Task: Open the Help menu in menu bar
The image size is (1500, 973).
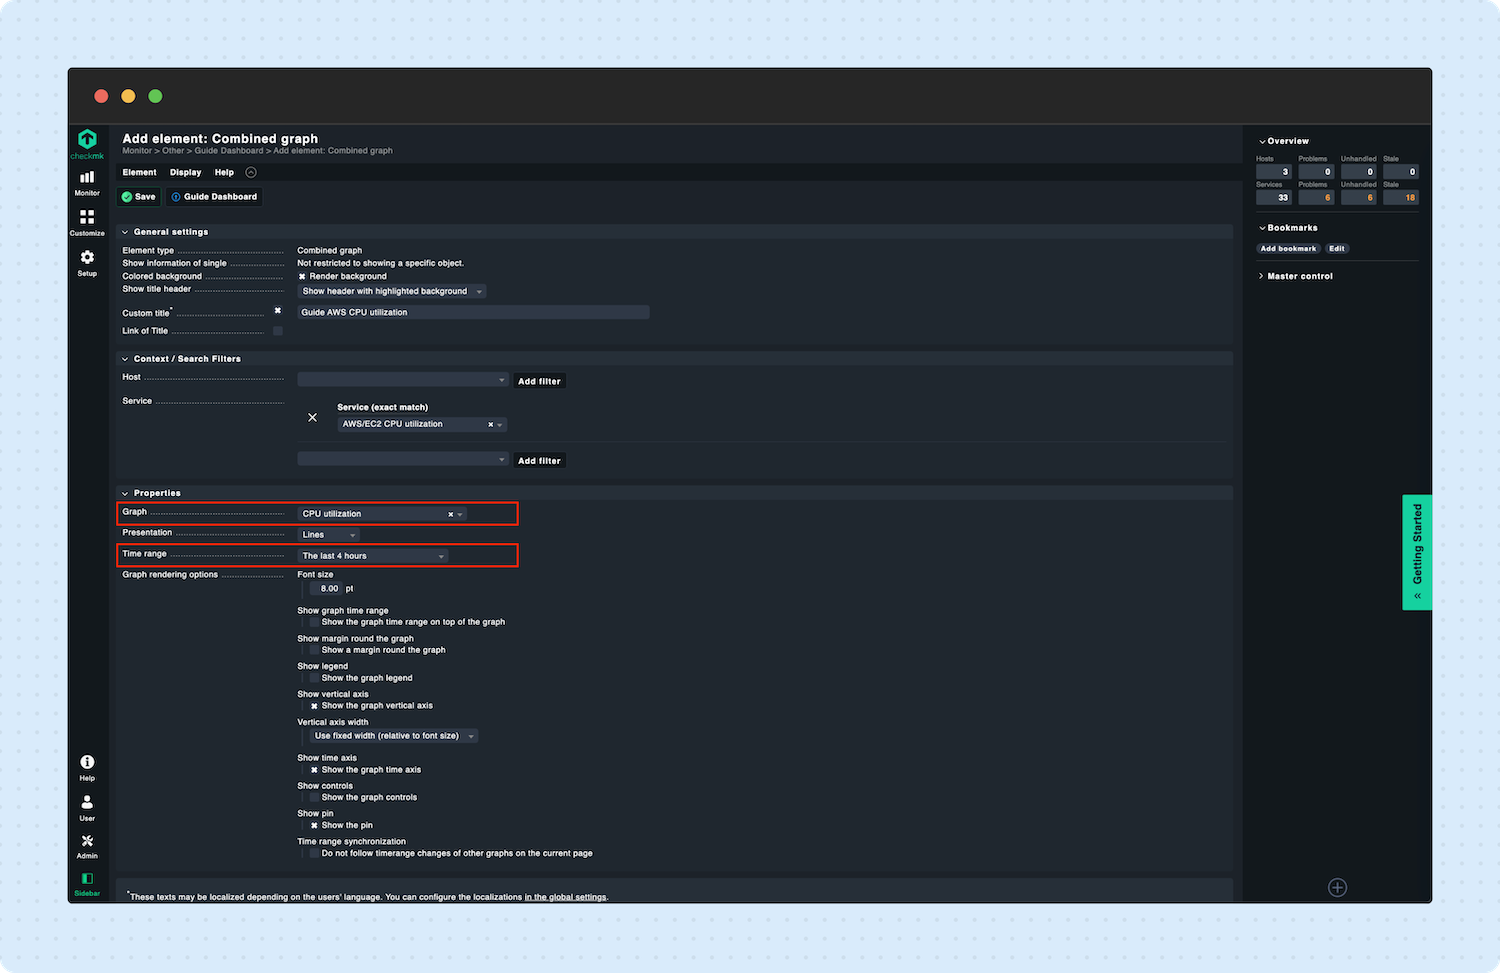Action: coord(224,172)
